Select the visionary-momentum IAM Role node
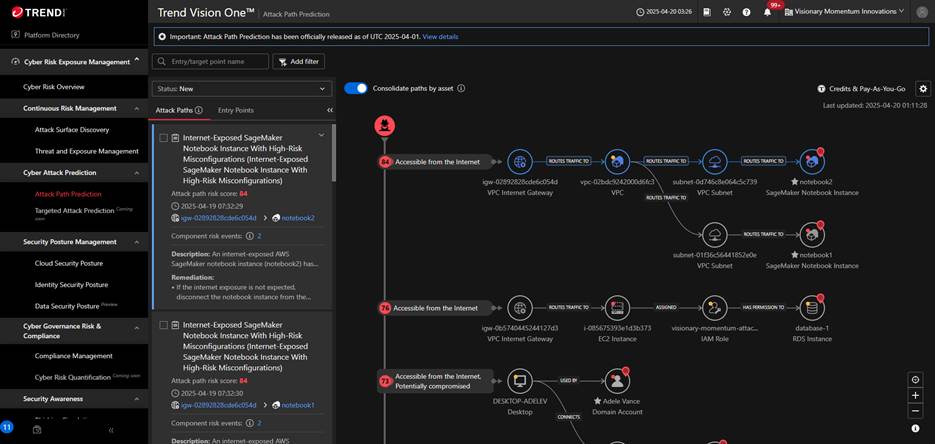Viewport: 935px width, 444px height. pyautogui.click(x=714, y=308)
